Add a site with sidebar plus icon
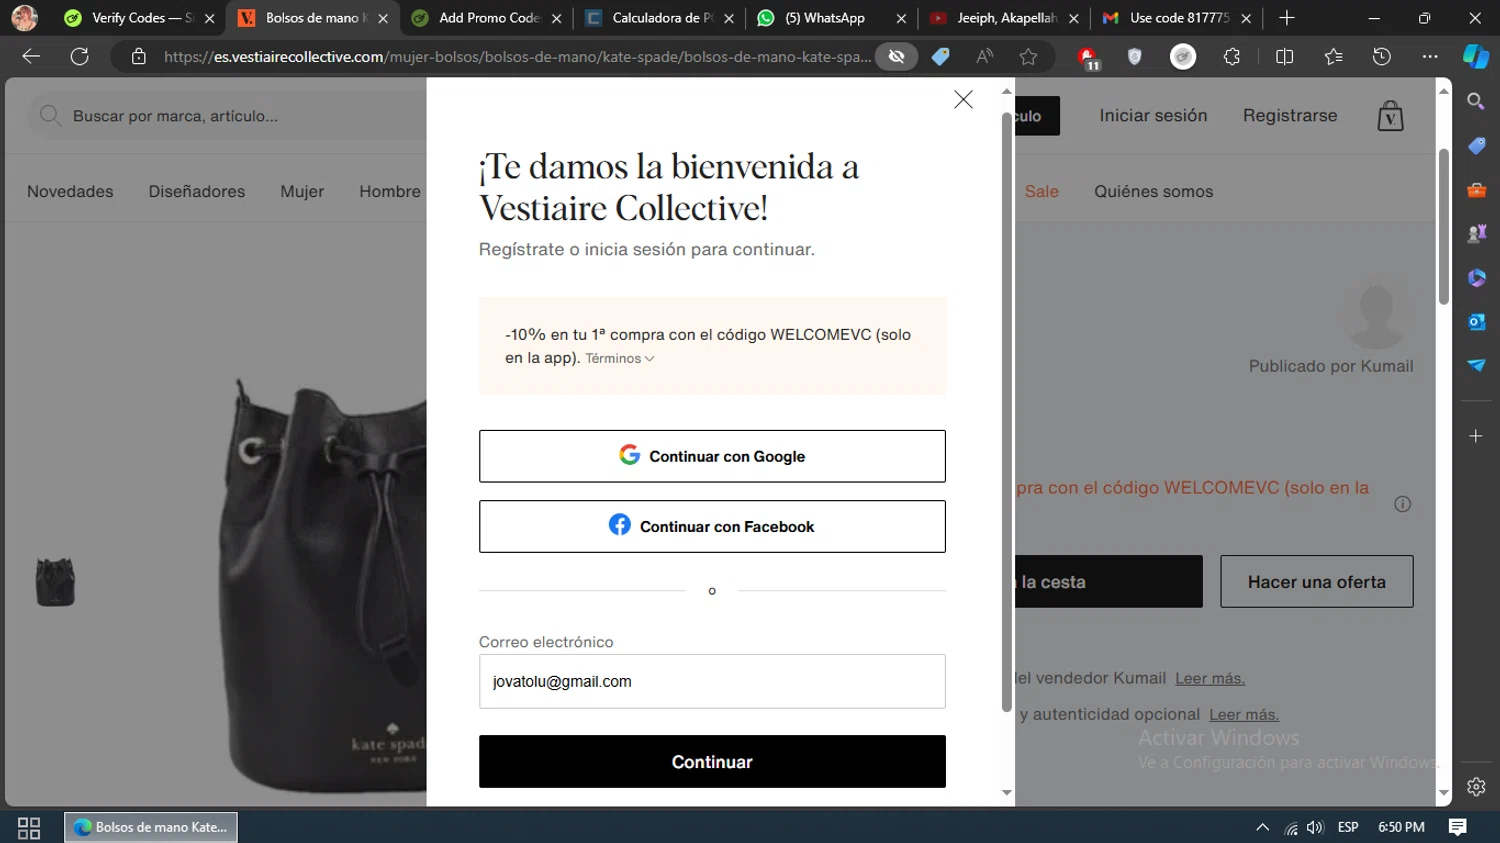 point(1476,436)
